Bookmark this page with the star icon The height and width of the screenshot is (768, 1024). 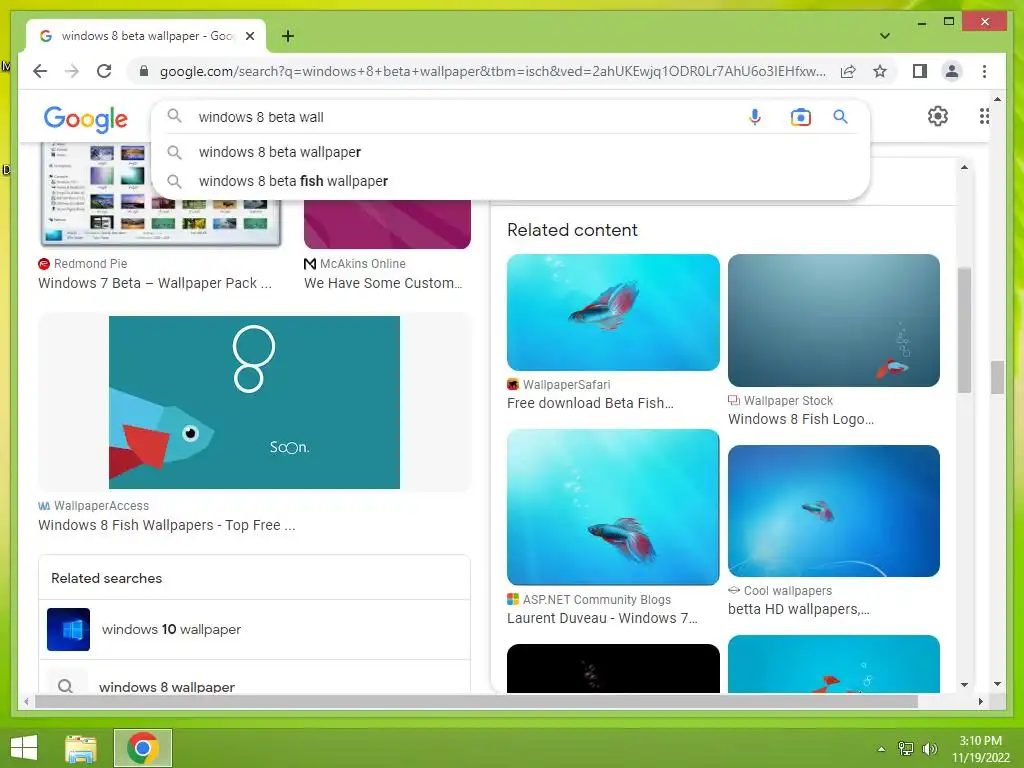tap(880, 71)
